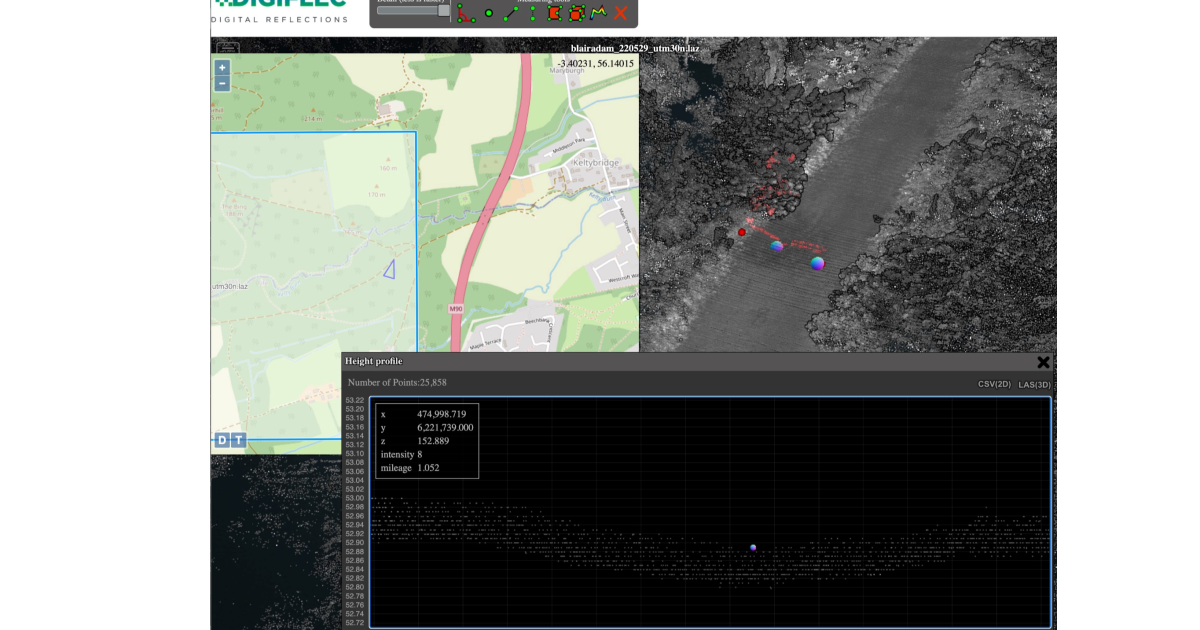The height and width of the screenshot is (630, 1200).
Task: Select the point measurement tool
Action: (x=488, y=12)
